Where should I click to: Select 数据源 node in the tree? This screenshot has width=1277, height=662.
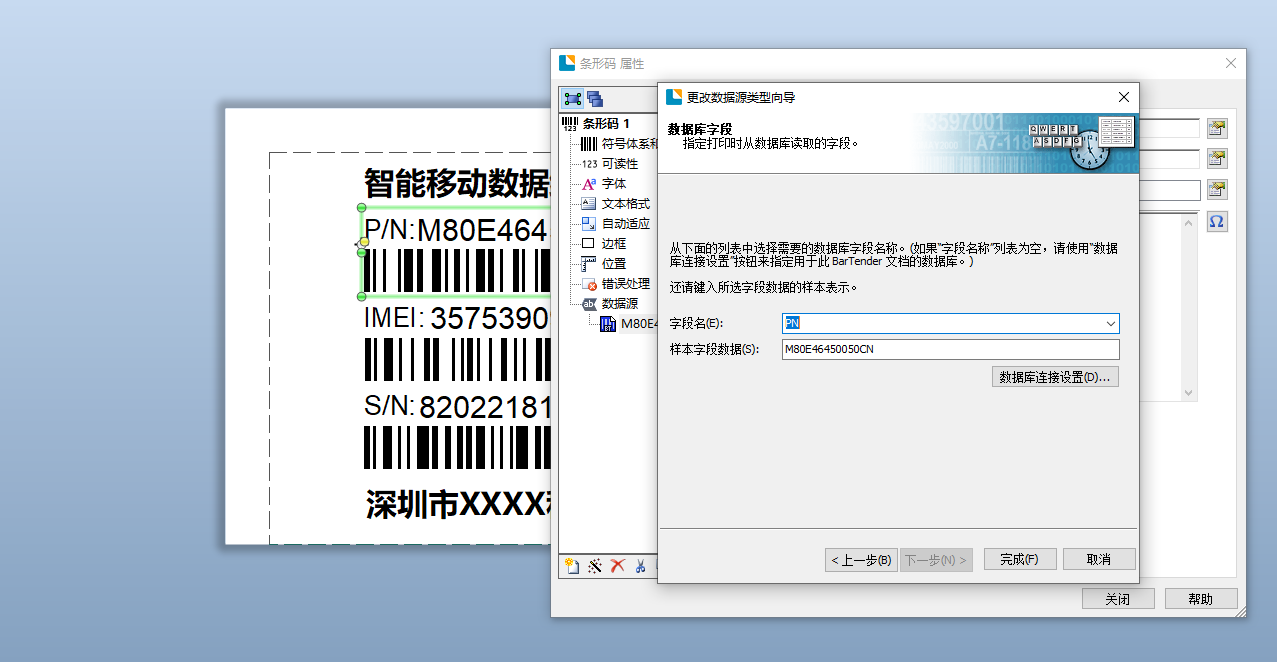(x=619, y=304)
